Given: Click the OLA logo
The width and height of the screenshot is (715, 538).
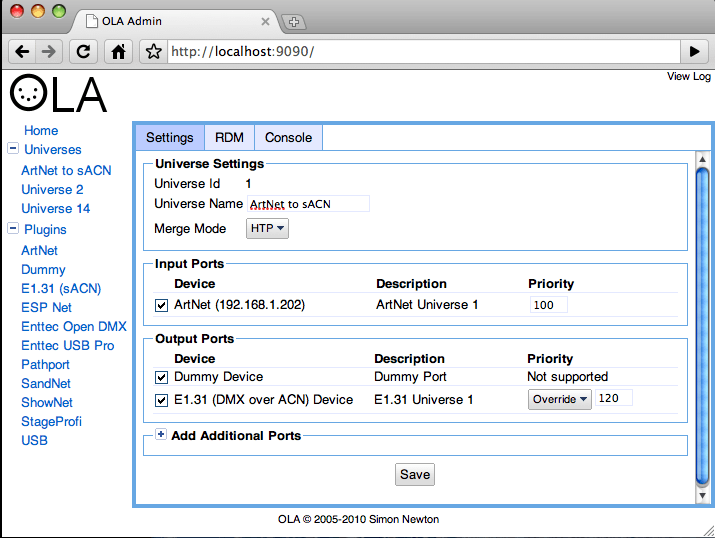Looking at the screenshot, I should coord(58,93).
